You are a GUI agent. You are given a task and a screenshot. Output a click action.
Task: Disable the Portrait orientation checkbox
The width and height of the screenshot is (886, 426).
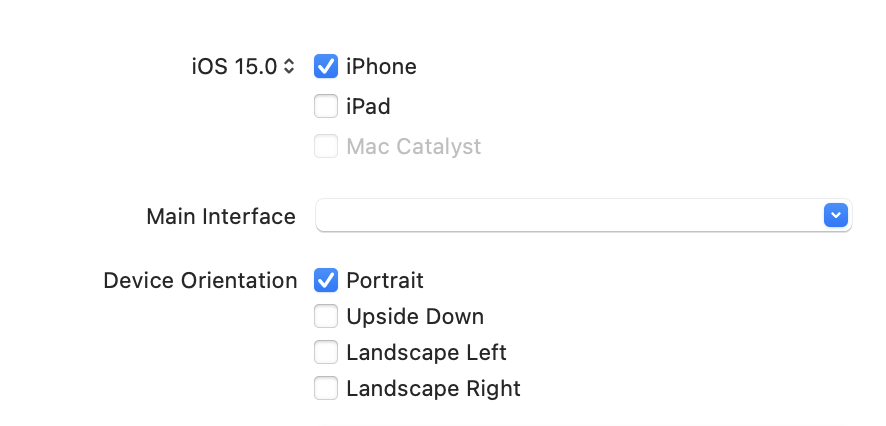(326, 280)
